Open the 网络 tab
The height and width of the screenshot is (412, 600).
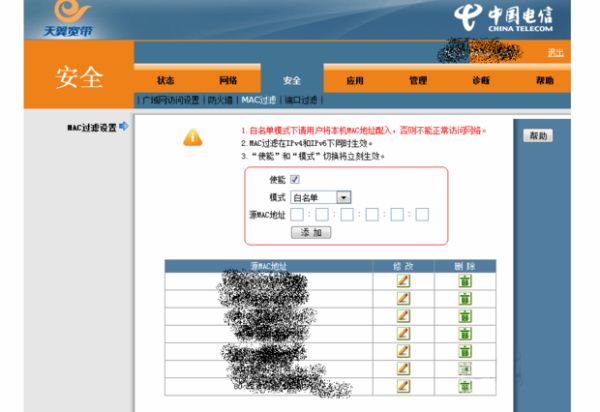point(228,80)
